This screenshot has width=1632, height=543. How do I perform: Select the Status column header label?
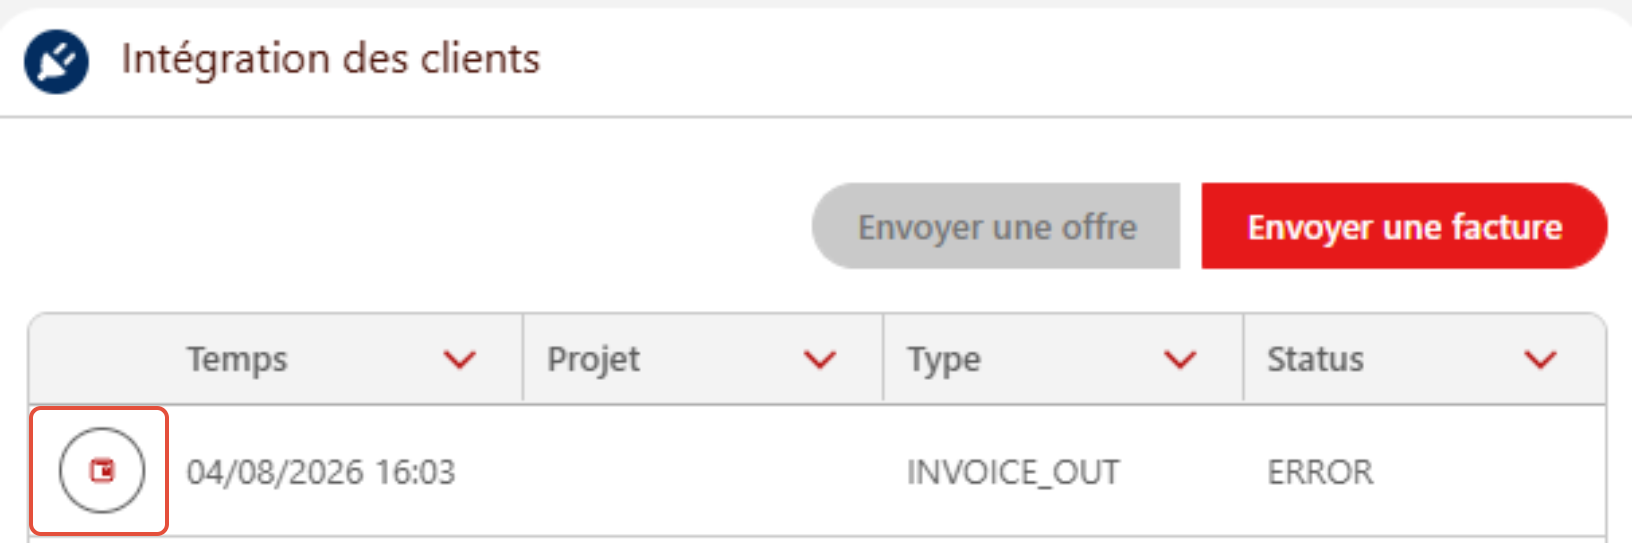pyautogui.click(x=1315, y=359)
